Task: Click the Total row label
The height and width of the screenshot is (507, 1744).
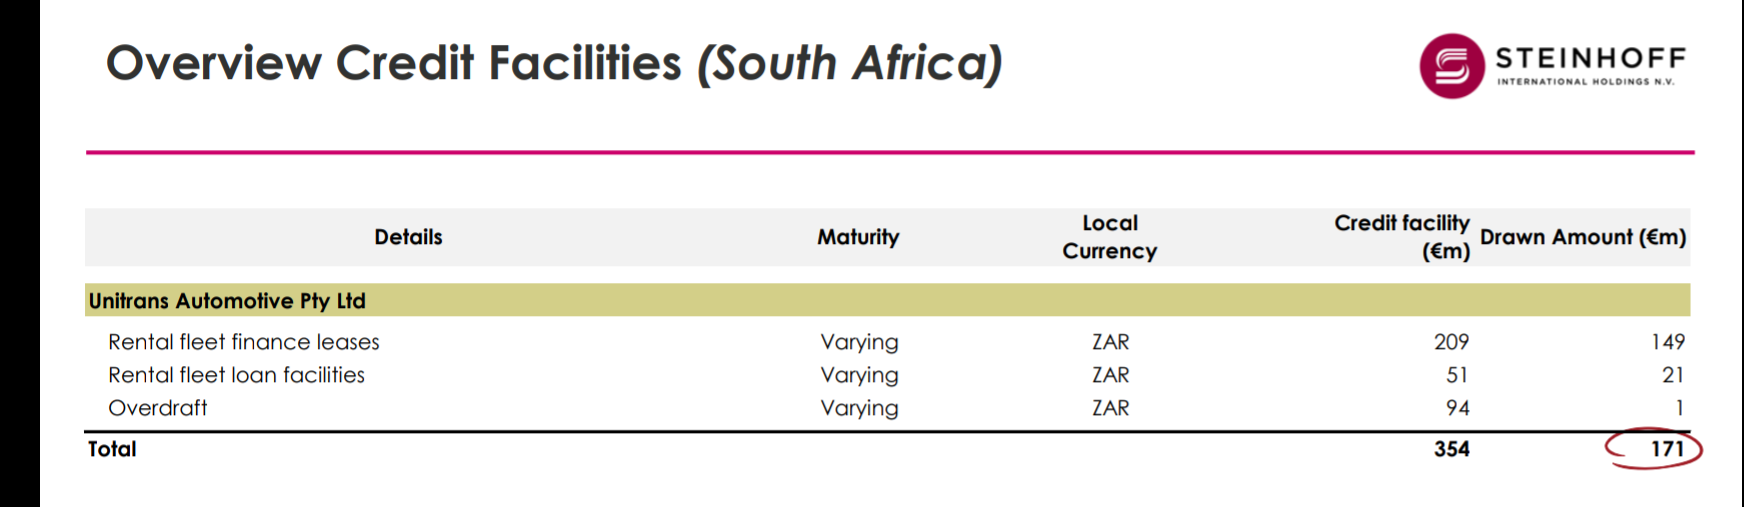Action: pyautogui.click(x=112, y=449)
